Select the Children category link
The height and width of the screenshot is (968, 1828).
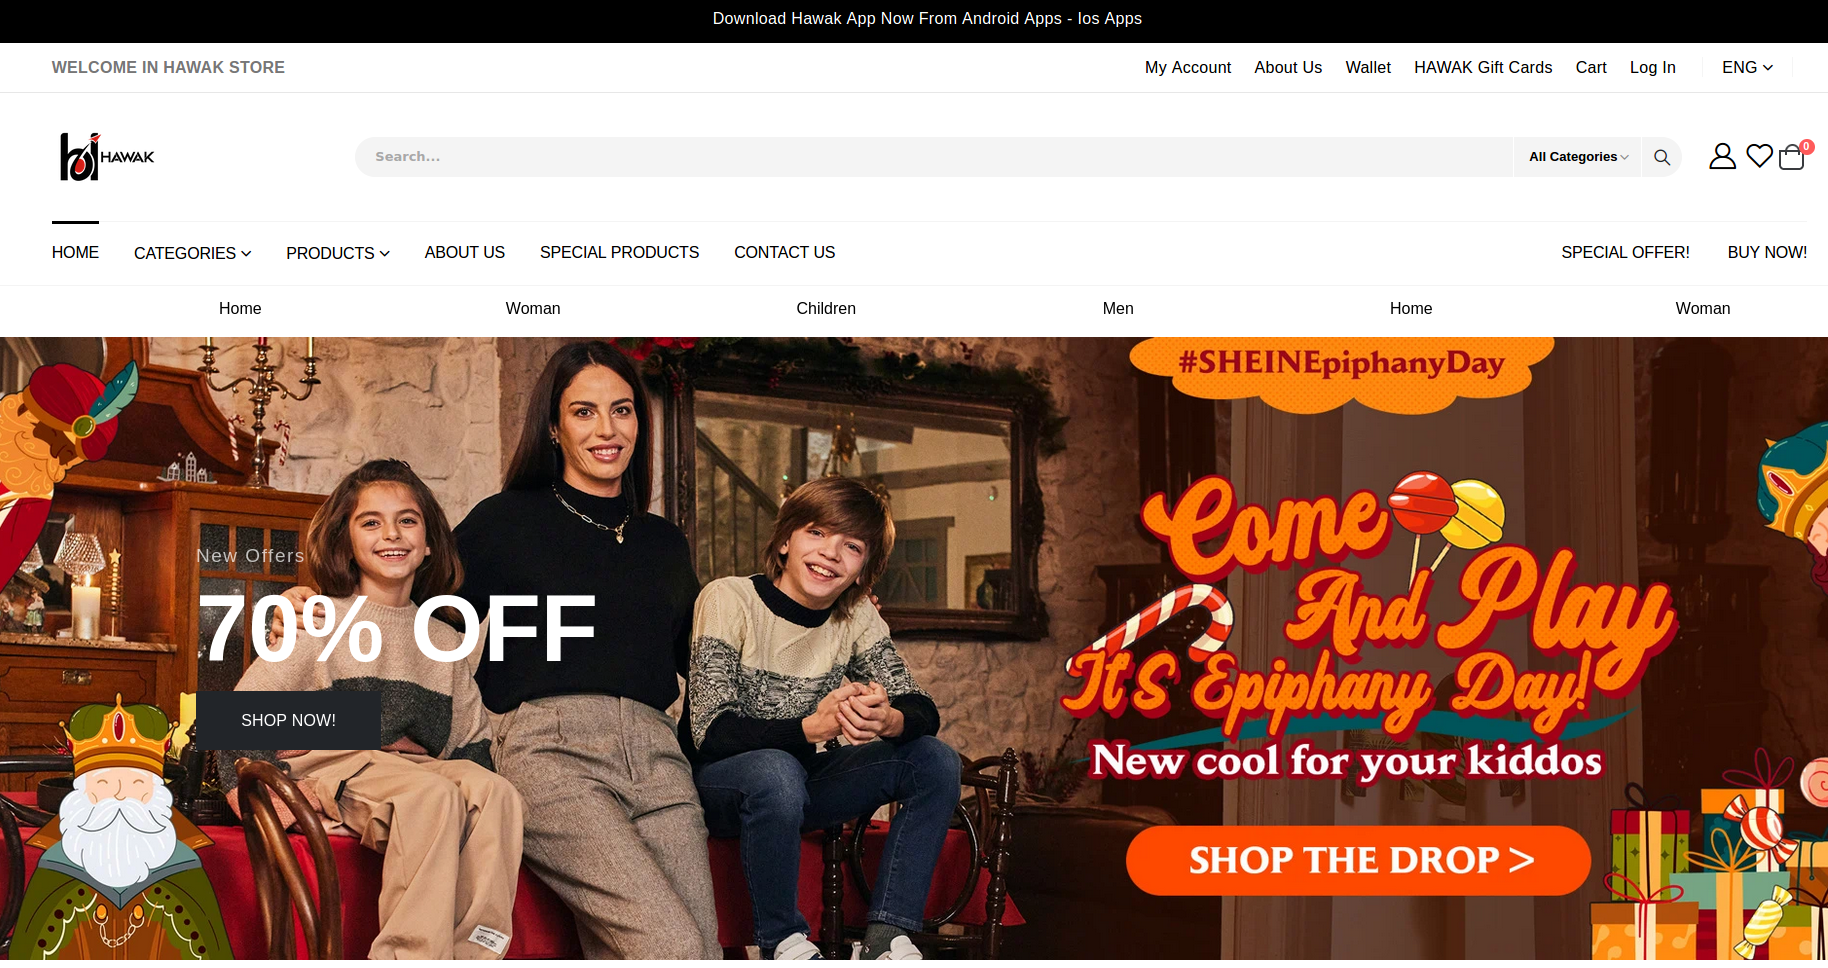(x=826, y=308)
